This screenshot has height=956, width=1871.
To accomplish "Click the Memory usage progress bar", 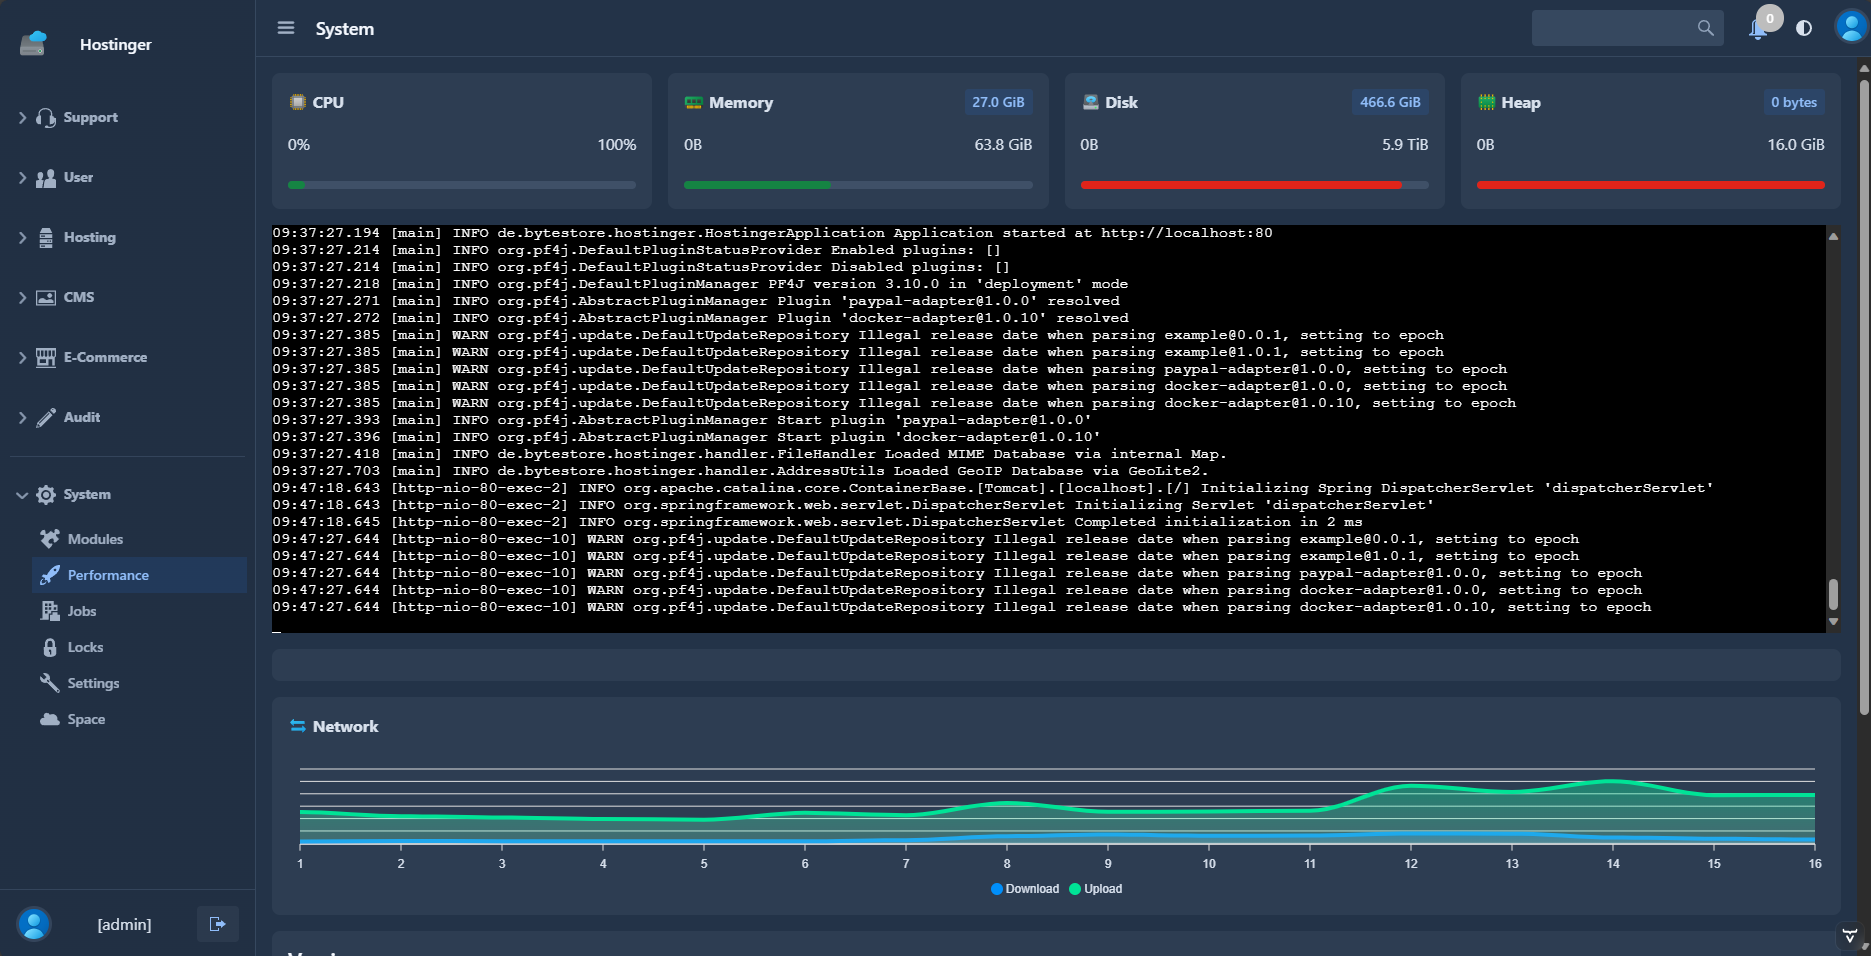I will pos(858,185).
